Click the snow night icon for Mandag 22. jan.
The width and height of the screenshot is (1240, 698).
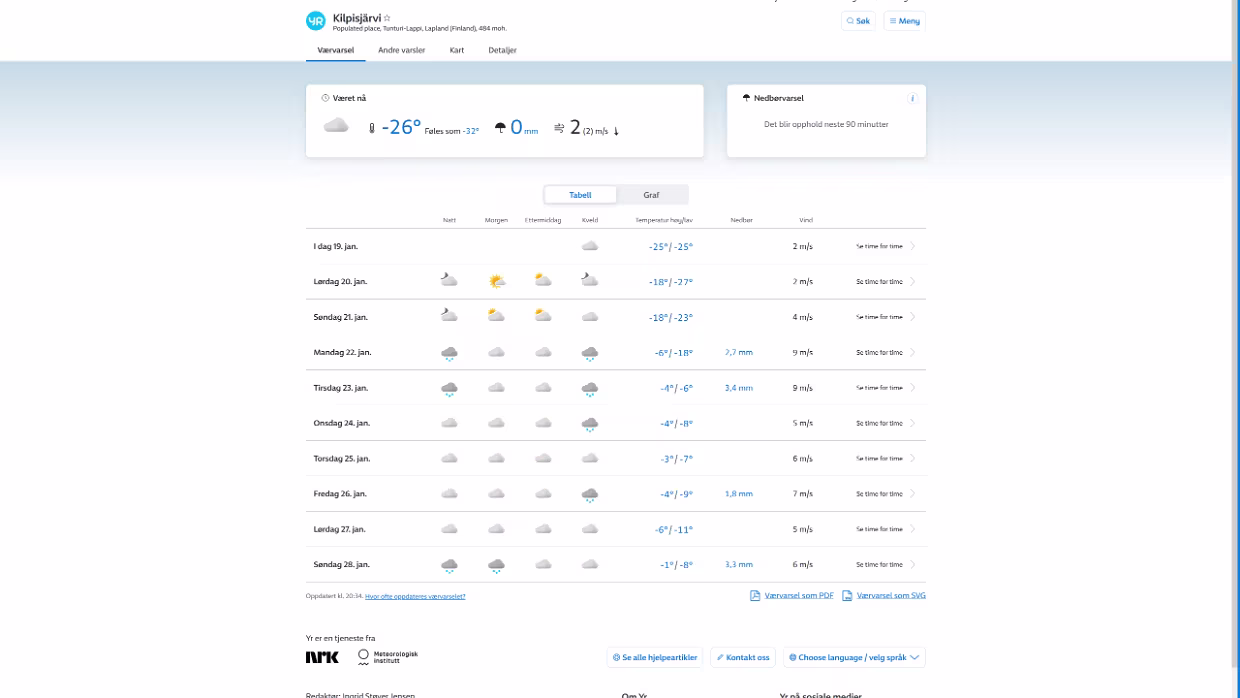coord(449,353)
